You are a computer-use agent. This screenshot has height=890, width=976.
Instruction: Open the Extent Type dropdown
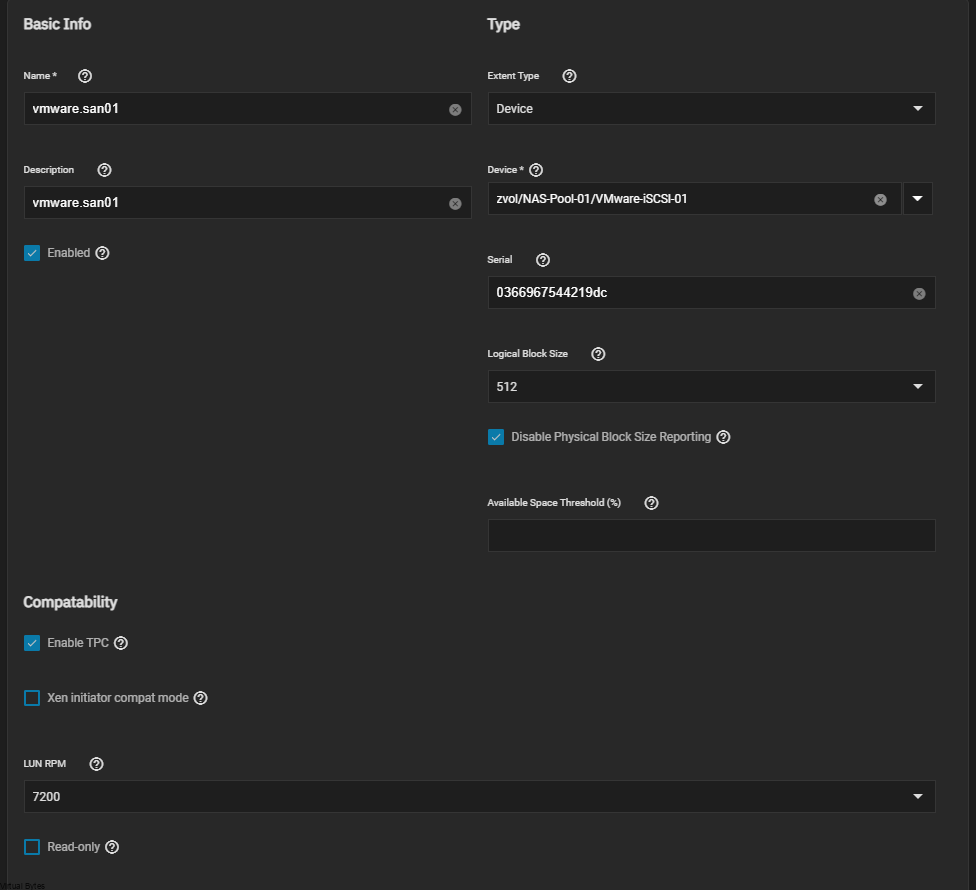(711, 109)
